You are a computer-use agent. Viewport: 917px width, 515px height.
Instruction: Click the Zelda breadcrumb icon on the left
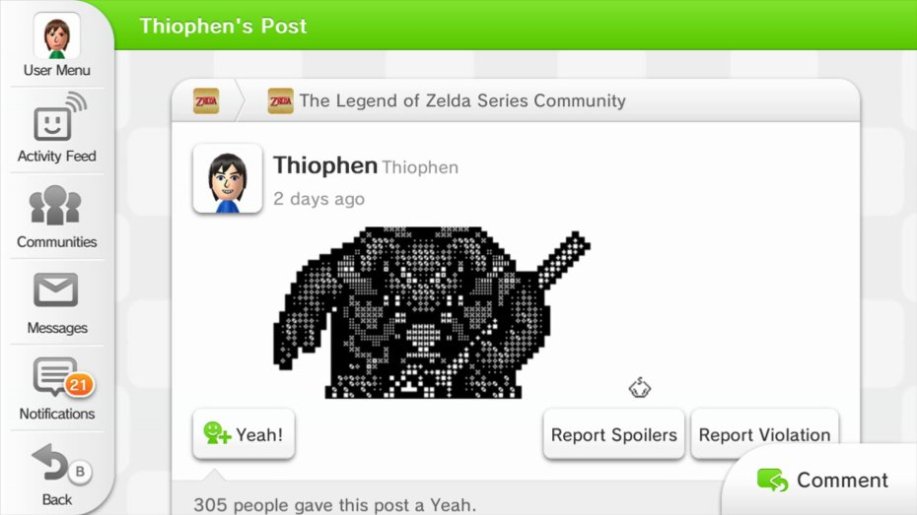(x=206, y=101)
